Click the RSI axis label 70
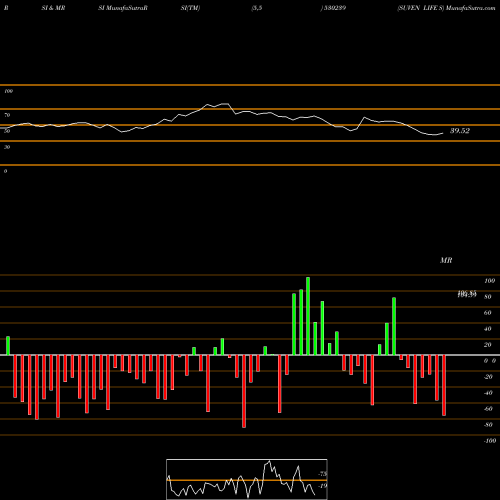Screen dimensions: 500x500 pos(7,115)
